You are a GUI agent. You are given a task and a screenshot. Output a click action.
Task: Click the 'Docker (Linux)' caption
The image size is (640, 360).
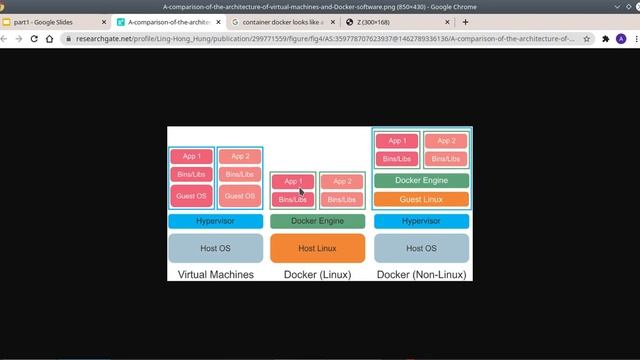(318, 274)
